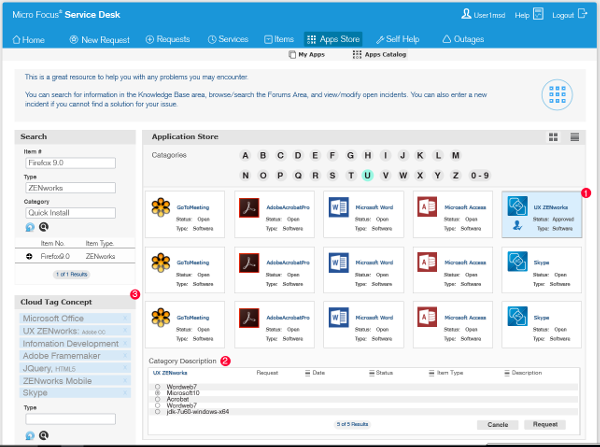The height and width of the screenshot is (447, 600).
Task: Open the Status column filter
Action: [371, 373]
